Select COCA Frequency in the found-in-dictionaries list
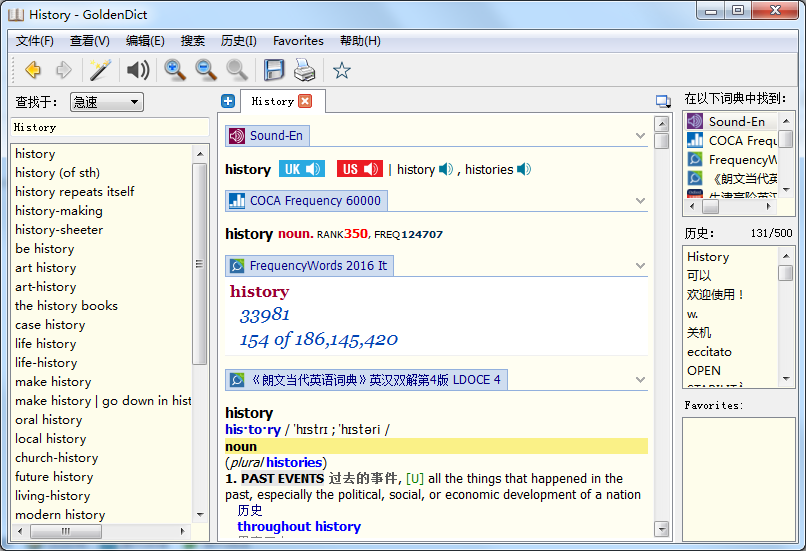This screenshot has height=551, width=806. (732, 141)
